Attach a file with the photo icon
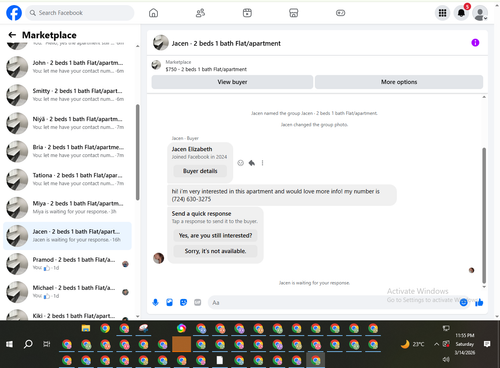Viewport: 500px width, 368px height. point(169,302)
